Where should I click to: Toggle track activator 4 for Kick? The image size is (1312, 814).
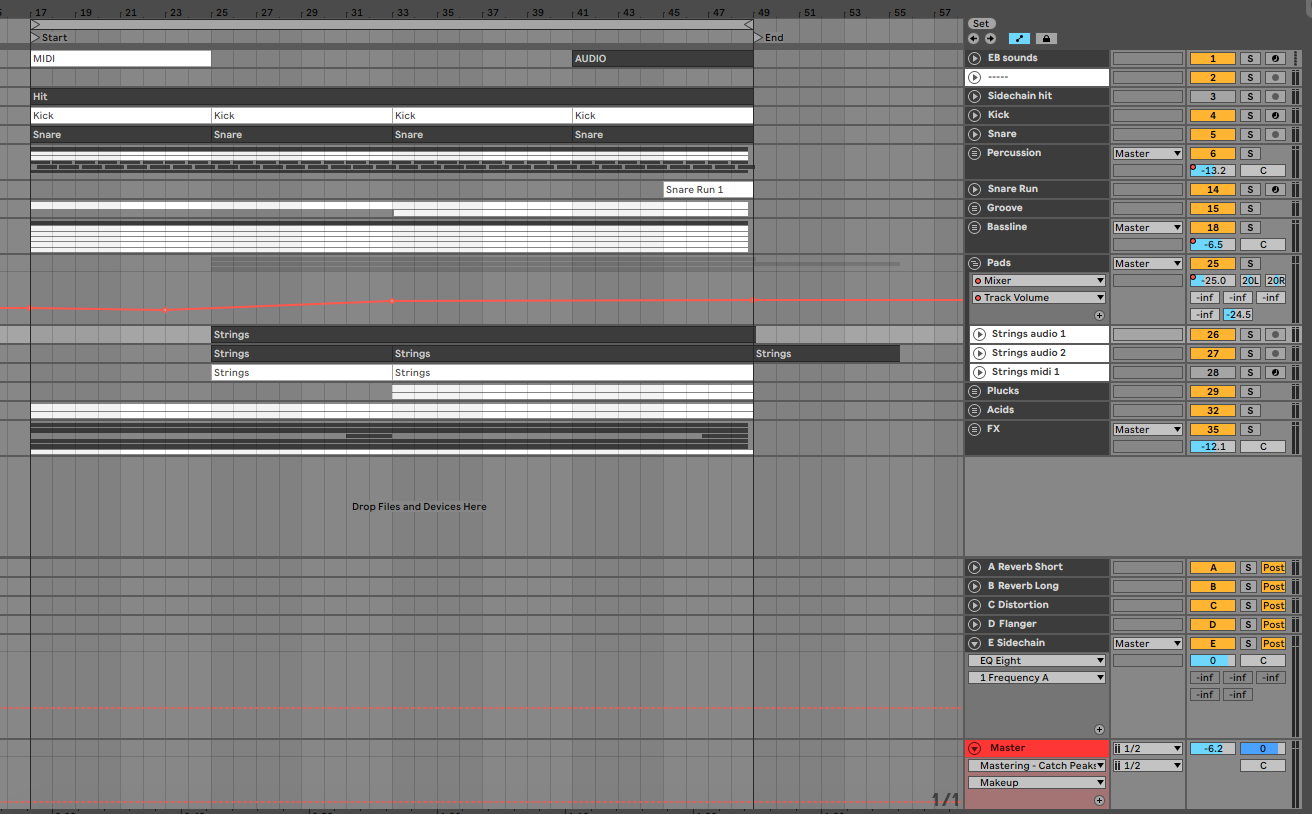1213,115
